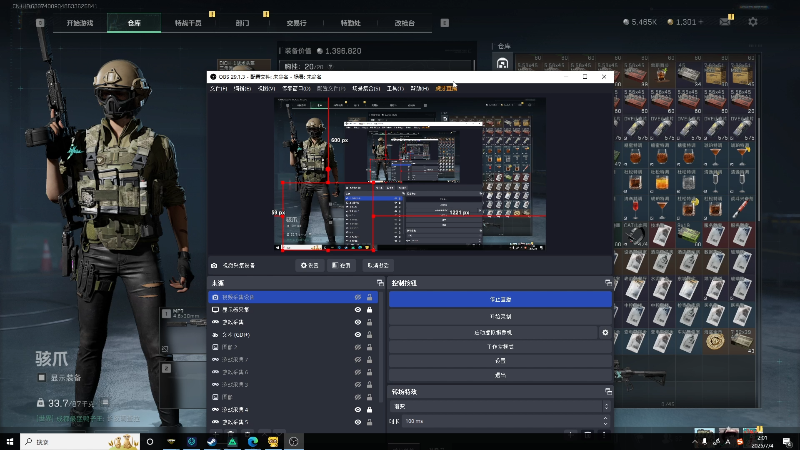Toggle lock on the 图像 2 source

point(369,347)
